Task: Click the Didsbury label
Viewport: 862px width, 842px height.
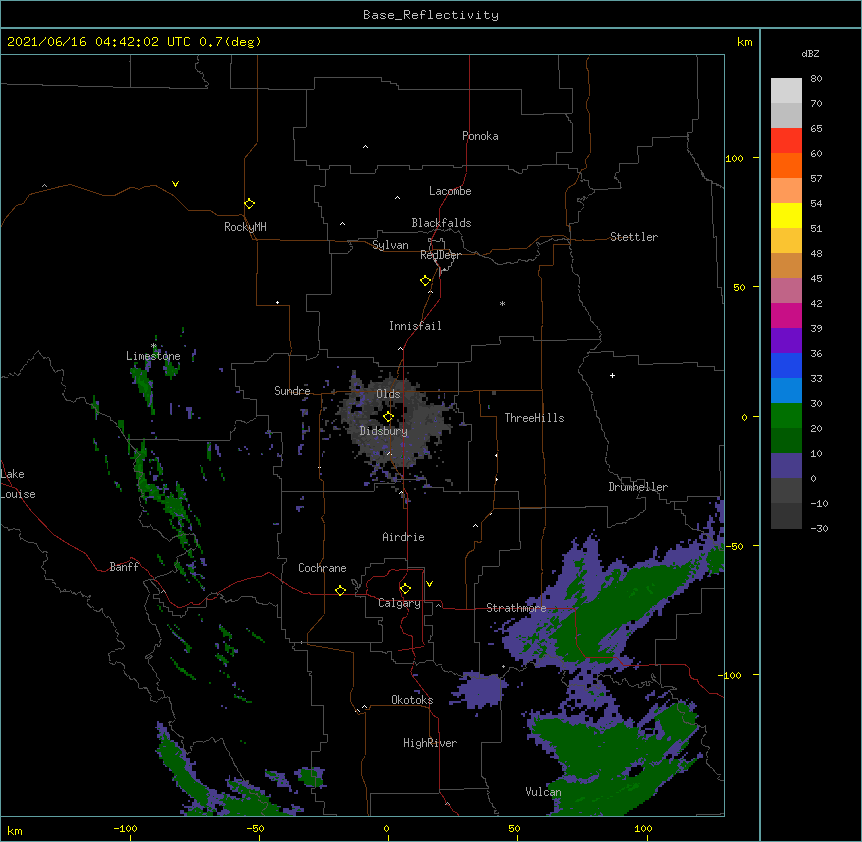Action: click(384, 431)
